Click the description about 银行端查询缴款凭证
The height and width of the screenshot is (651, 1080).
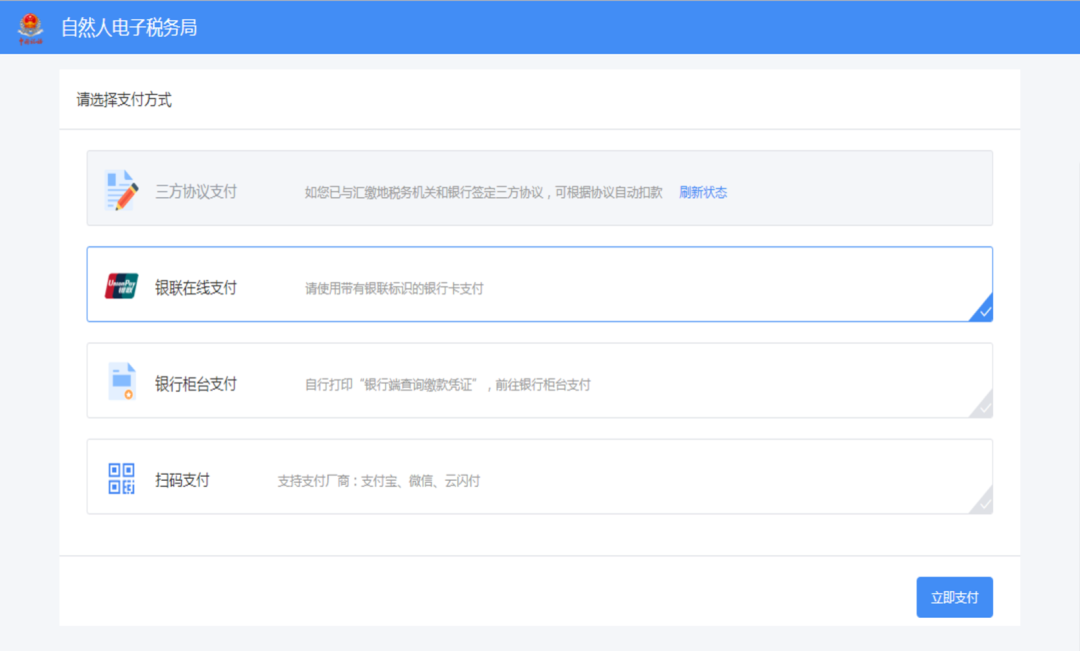(448, 384)
